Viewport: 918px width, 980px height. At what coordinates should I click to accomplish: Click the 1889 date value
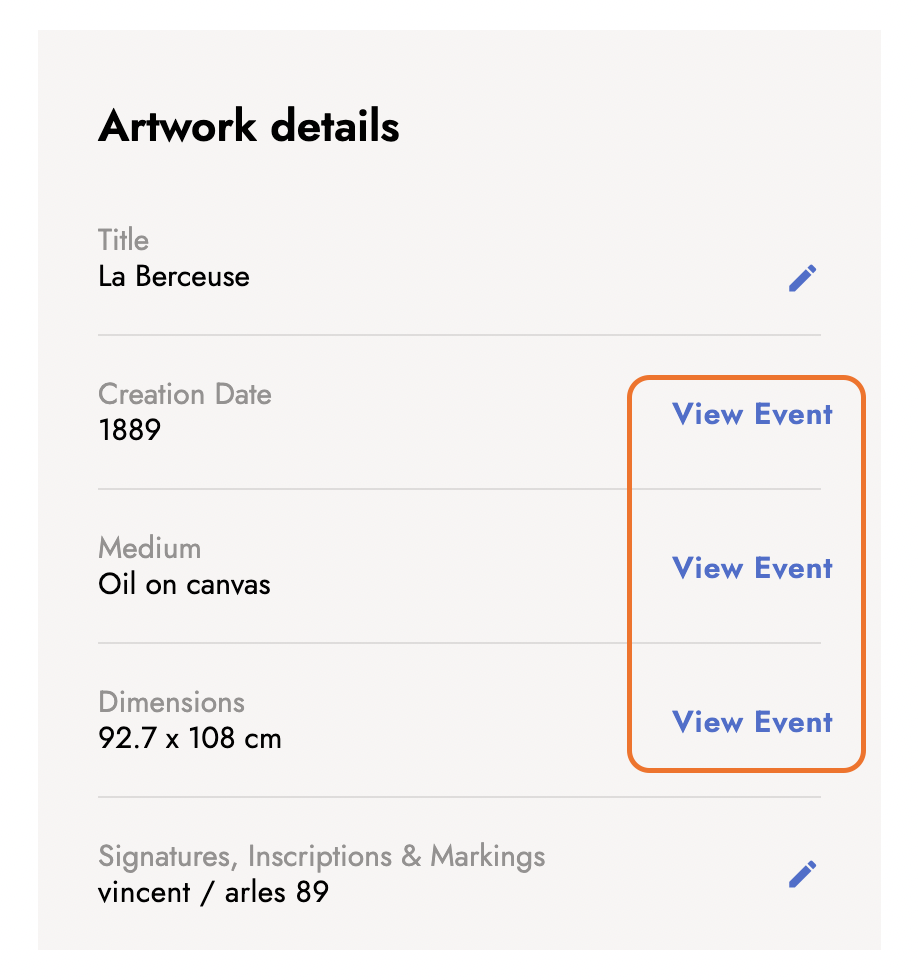coord(130,430)
